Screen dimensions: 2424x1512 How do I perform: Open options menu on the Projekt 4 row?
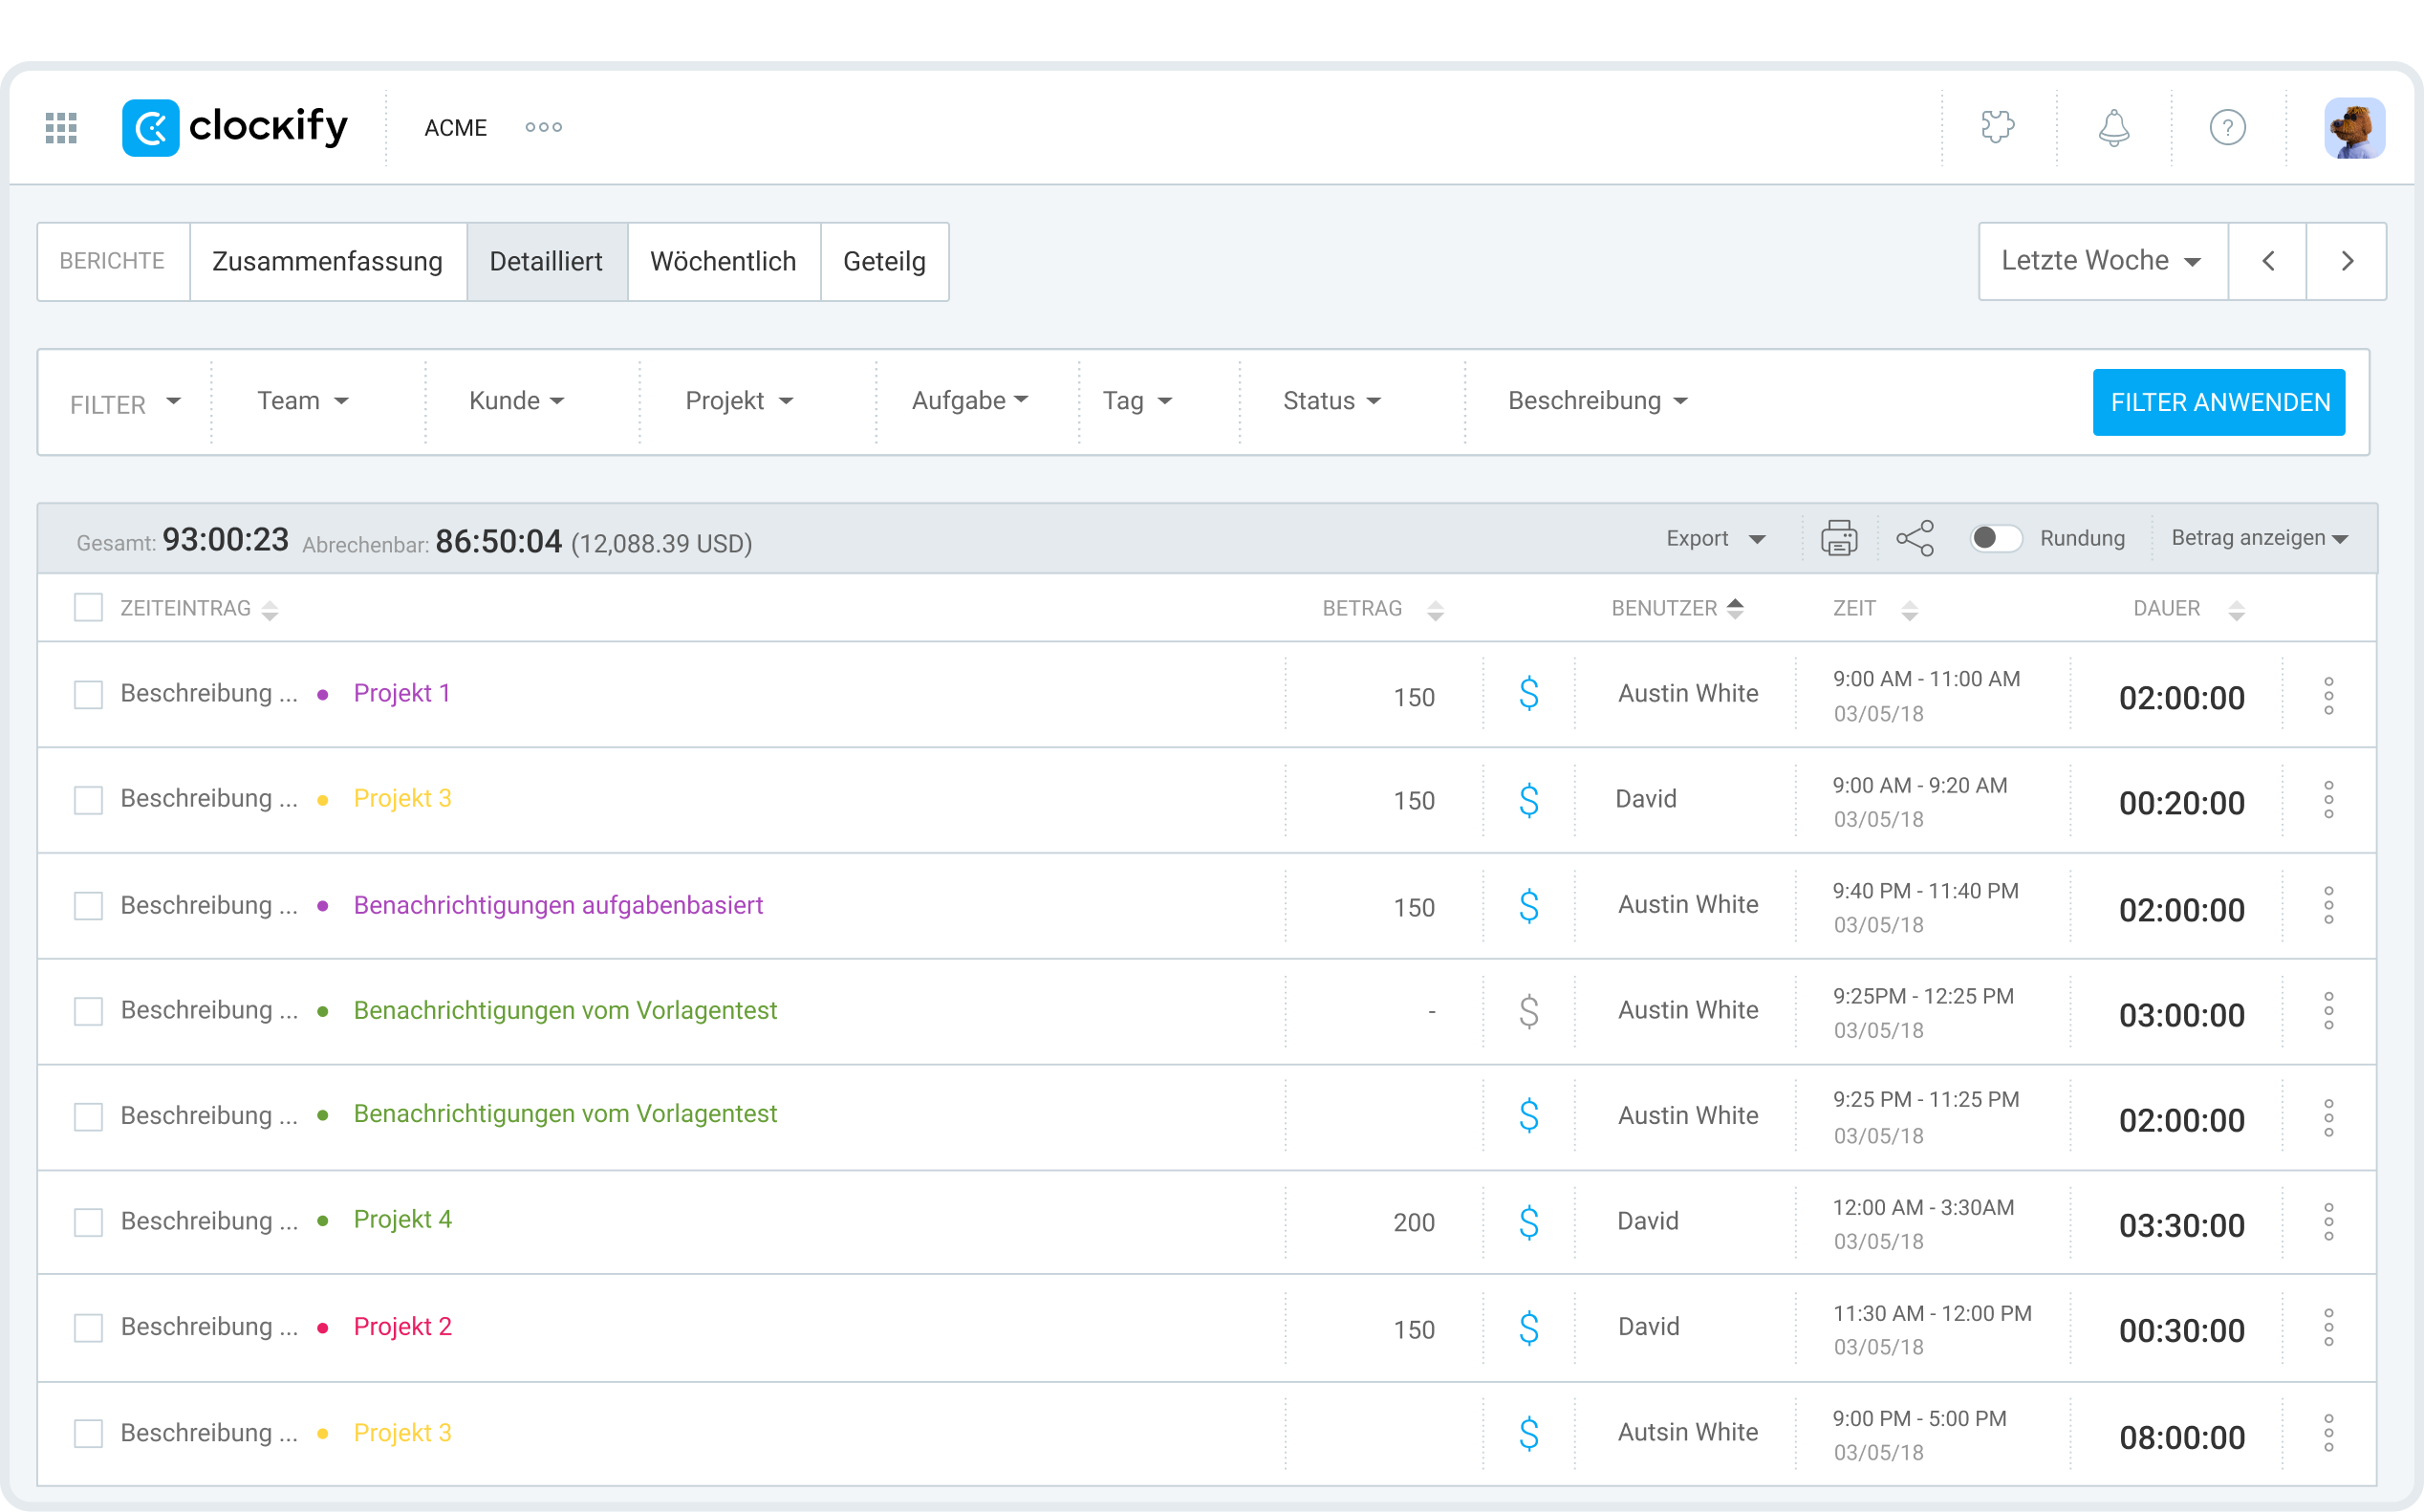pos(2330,1221)
